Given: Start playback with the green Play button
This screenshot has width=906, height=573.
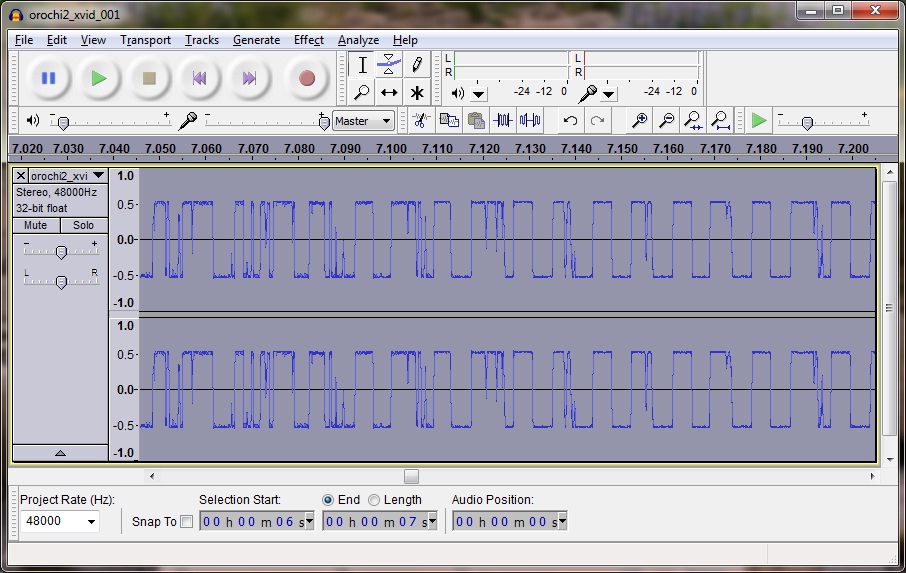Looking at the screenshot, I should pyautogui.click(x=99, y=78).
